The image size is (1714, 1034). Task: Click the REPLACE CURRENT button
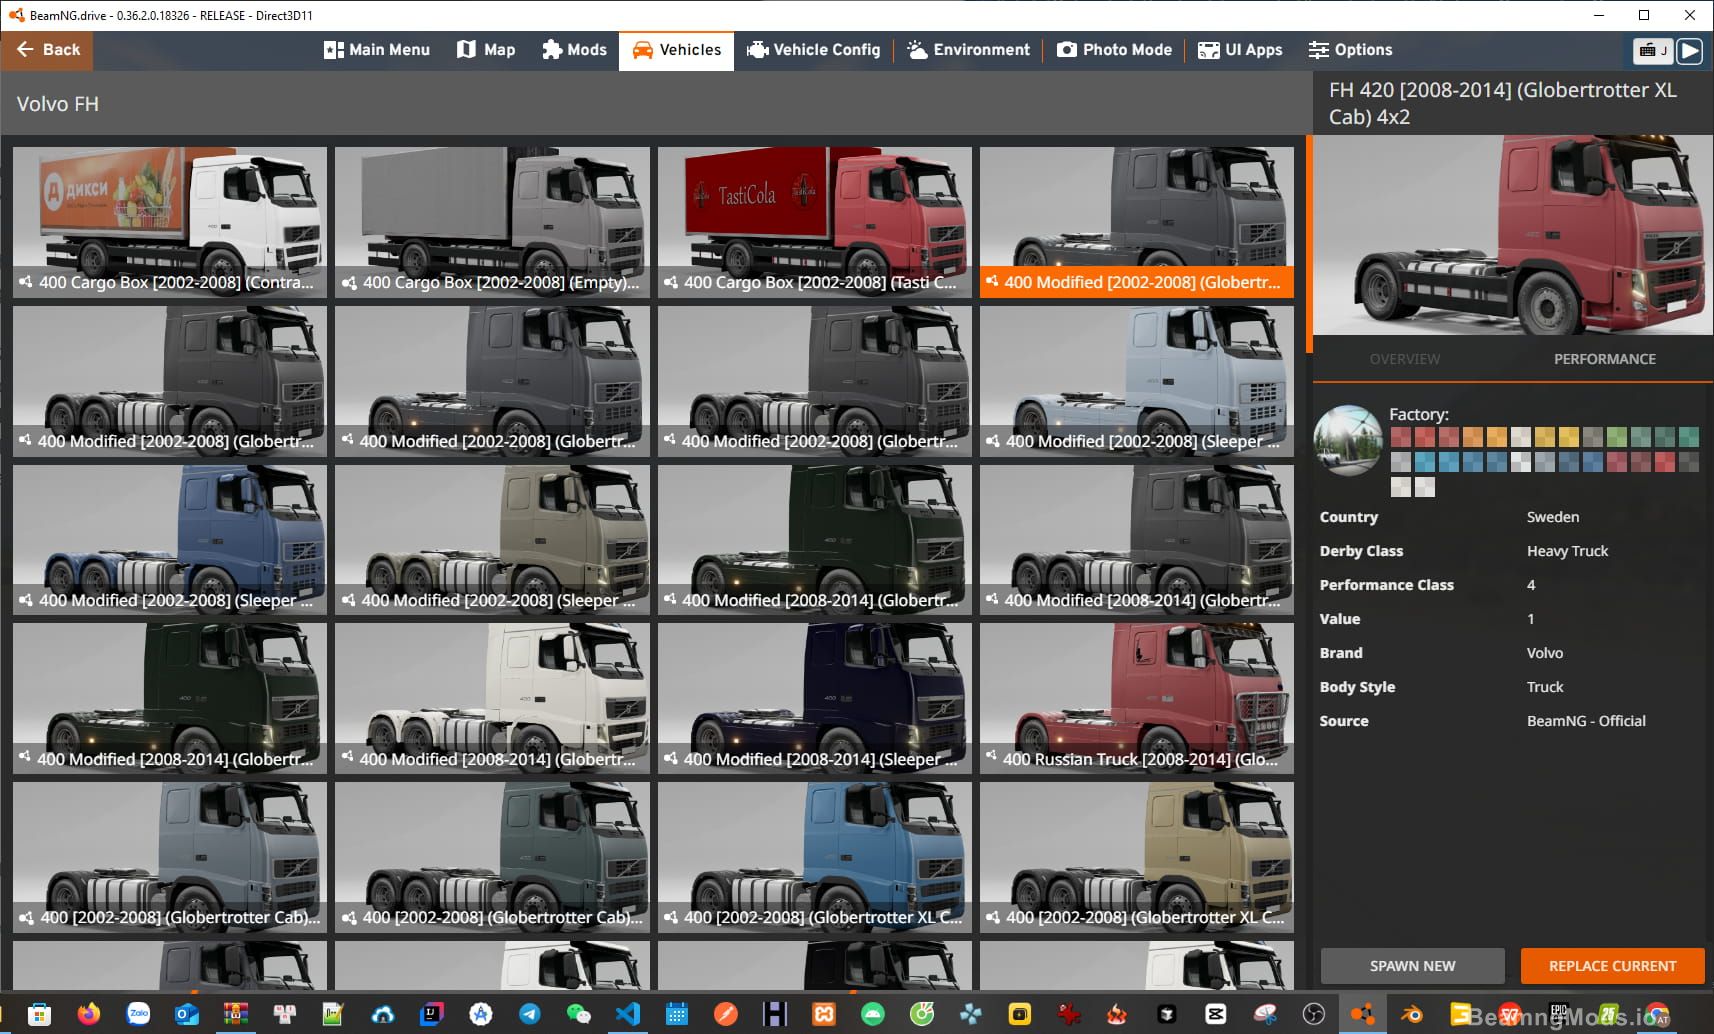1612,966
